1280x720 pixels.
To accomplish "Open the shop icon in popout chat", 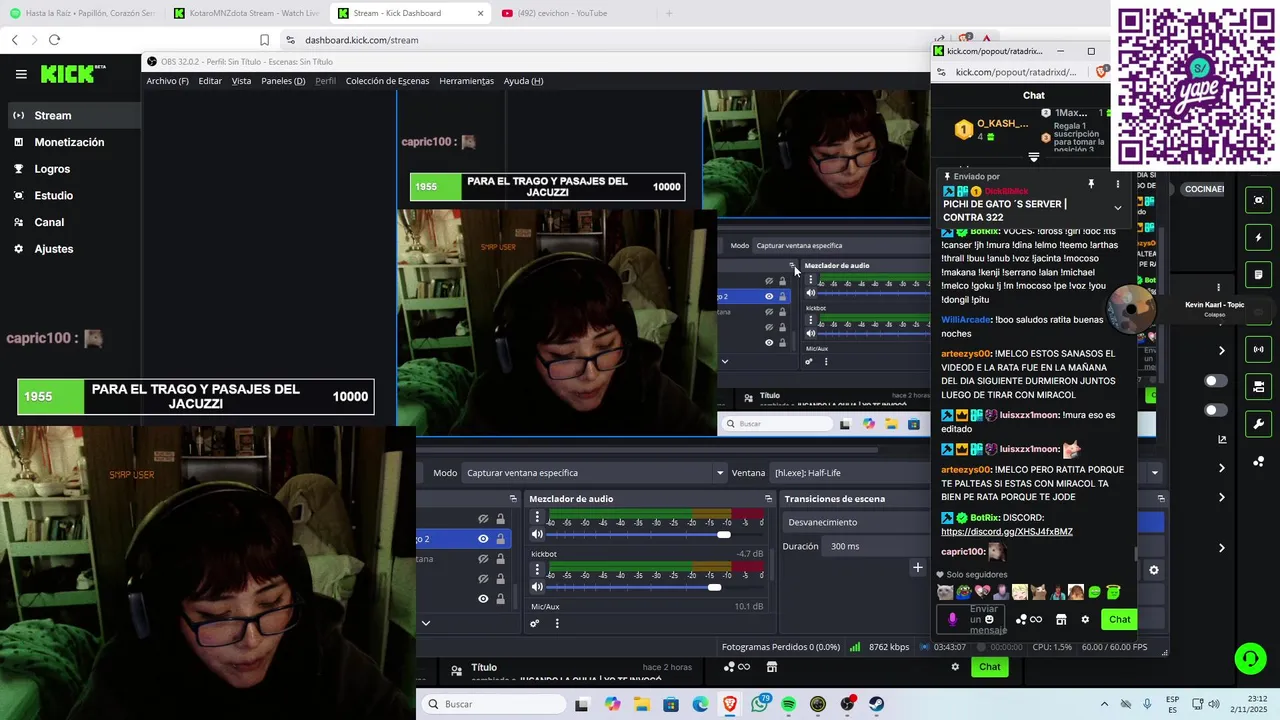I will click(1061, 620).
